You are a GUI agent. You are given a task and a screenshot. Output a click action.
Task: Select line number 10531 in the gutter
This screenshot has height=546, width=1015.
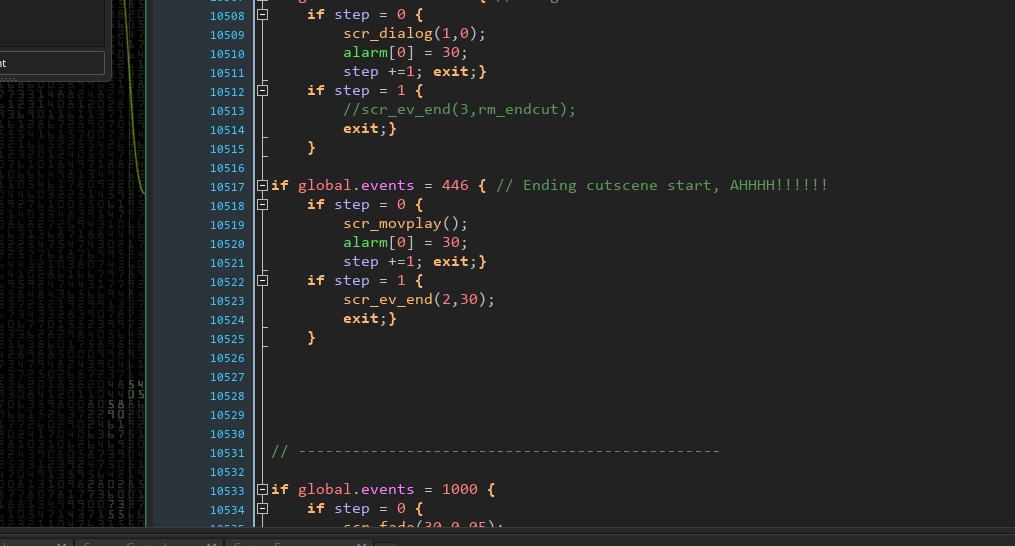(x=227, y=453)
